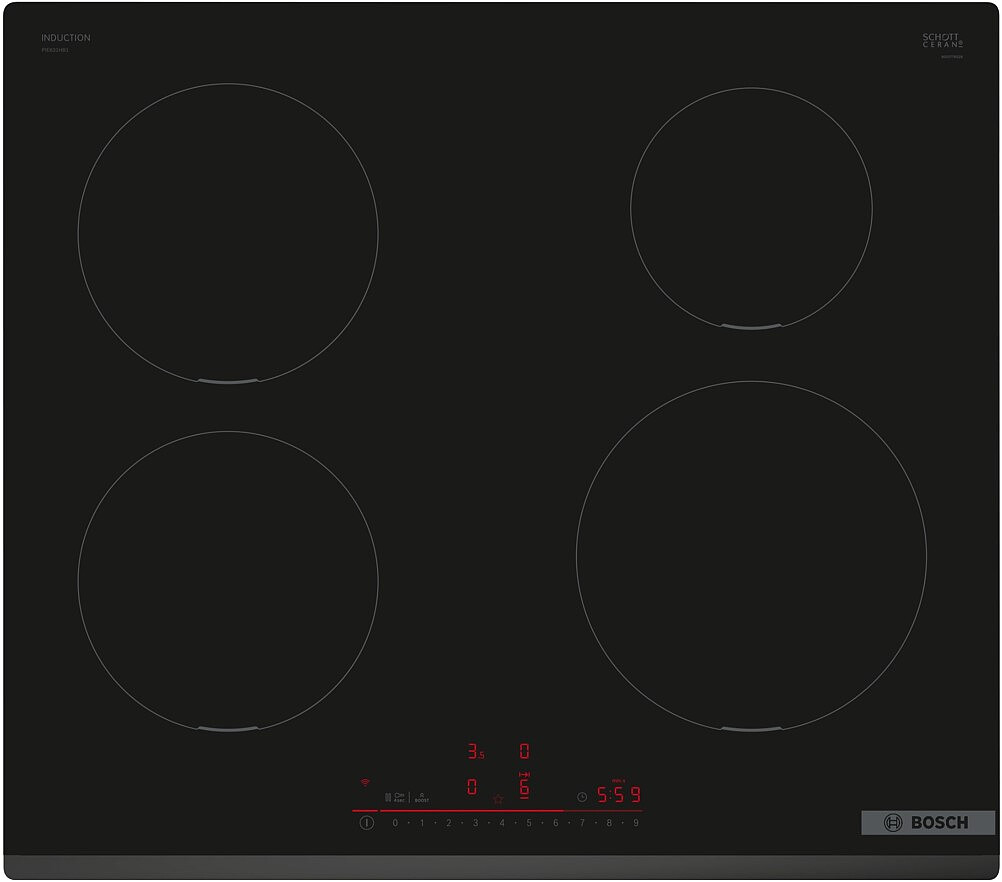
Task: Choose level 3 on the power scale
Action: 475,823
